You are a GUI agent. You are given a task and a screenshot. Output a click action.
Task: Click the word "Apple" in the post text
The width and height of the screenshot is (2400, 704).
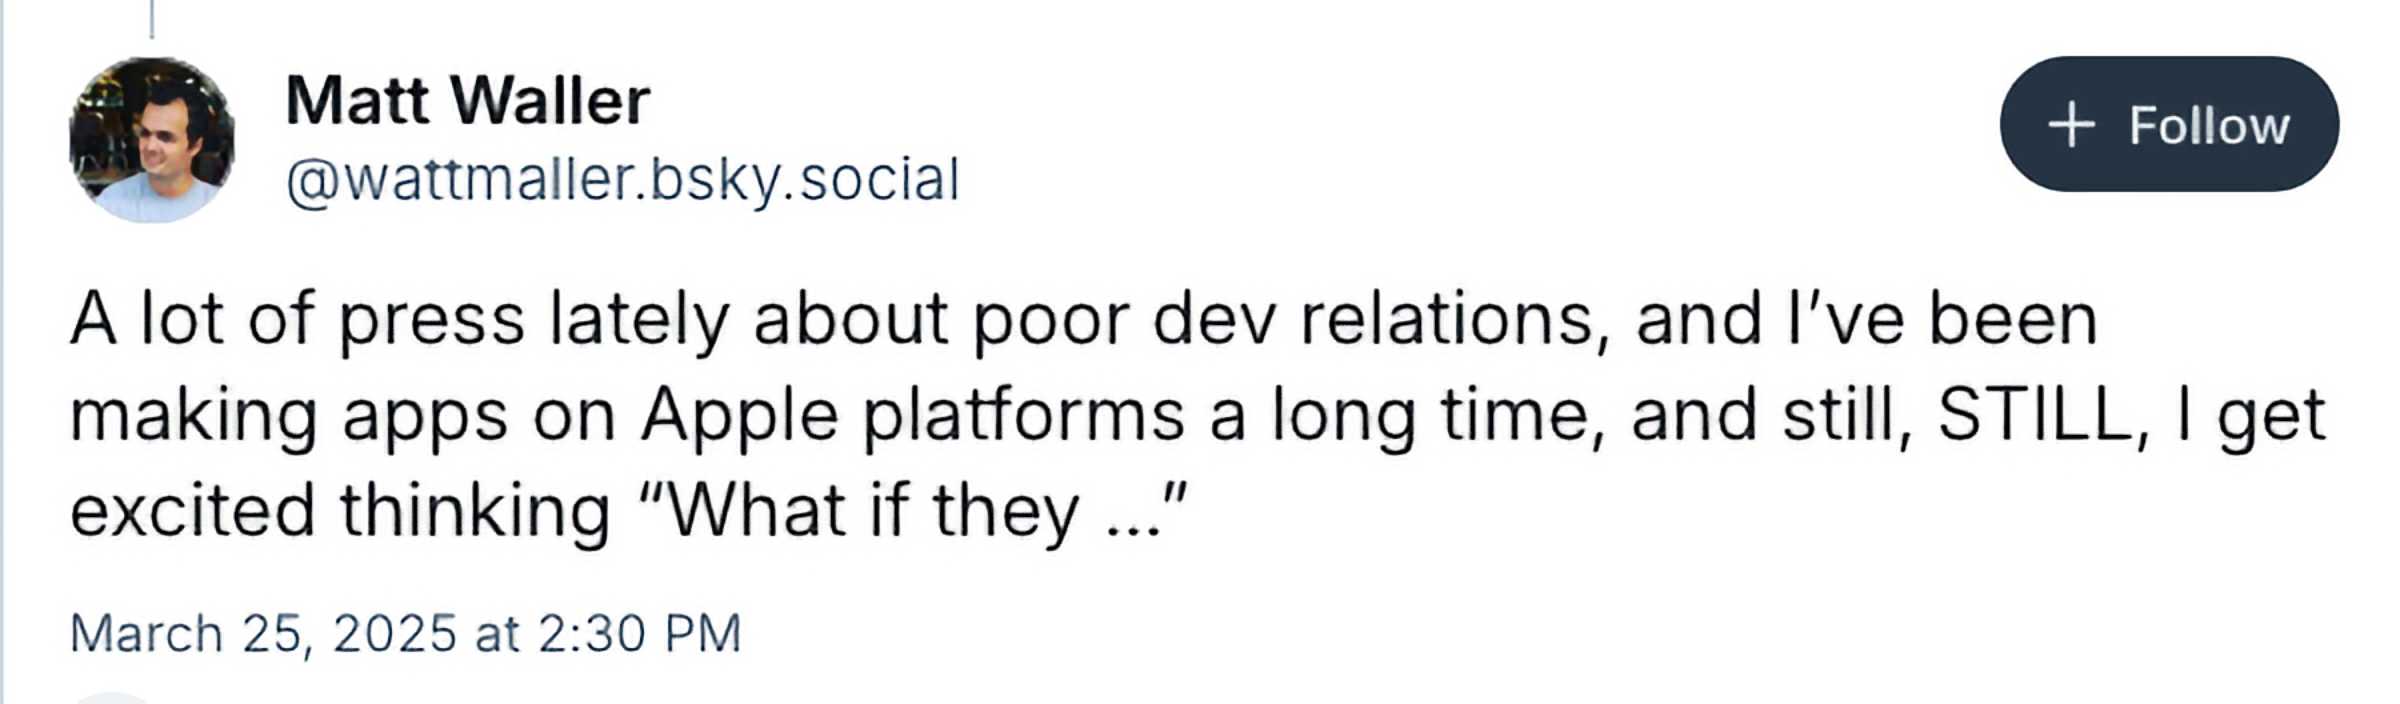[739, 414]
